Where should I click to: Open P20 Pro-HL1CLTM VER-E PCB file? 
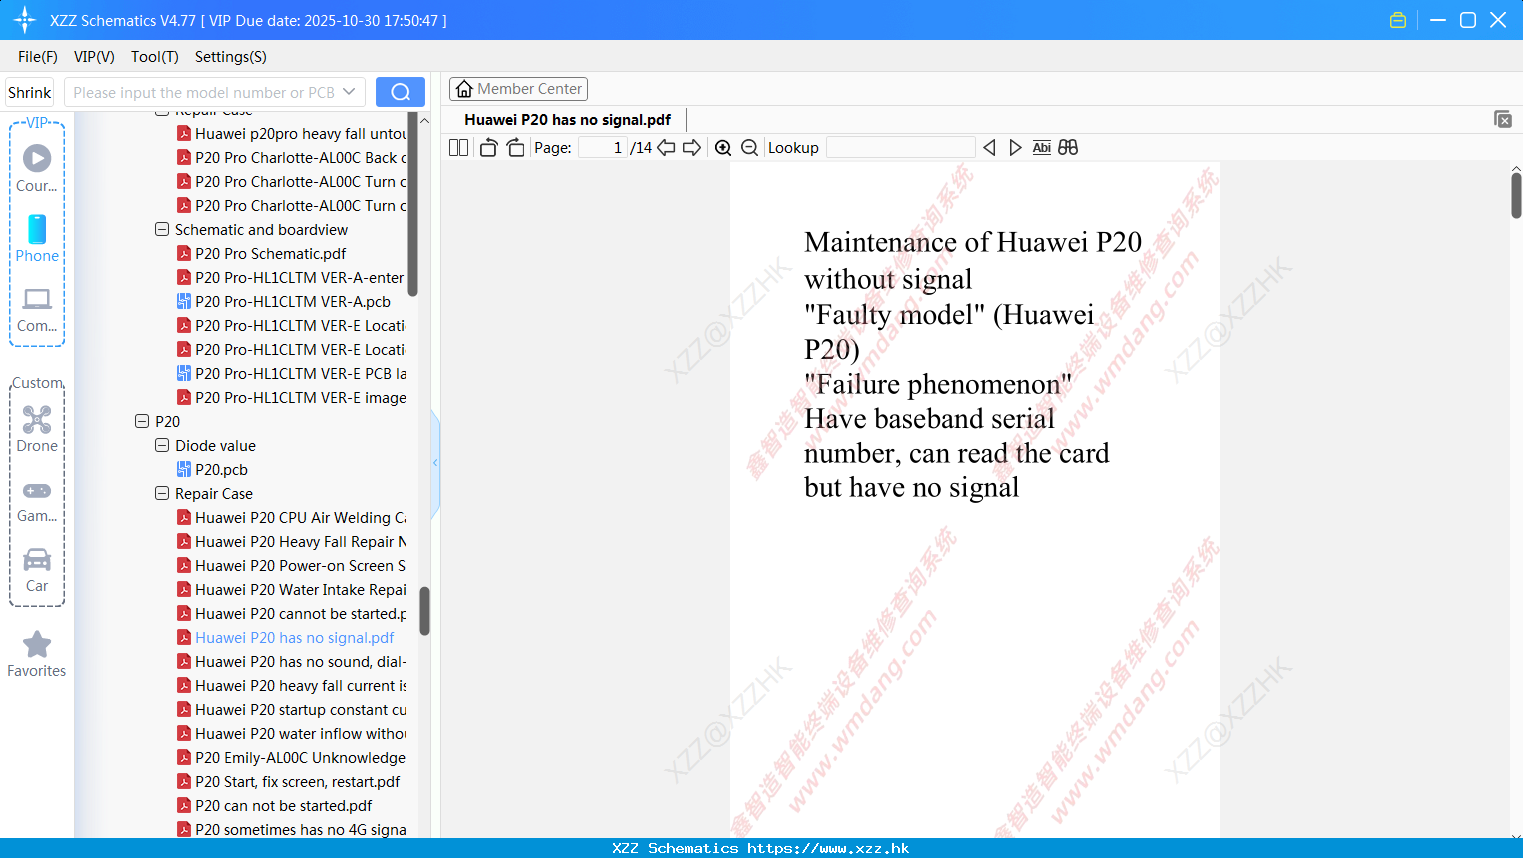pos(291,374)
